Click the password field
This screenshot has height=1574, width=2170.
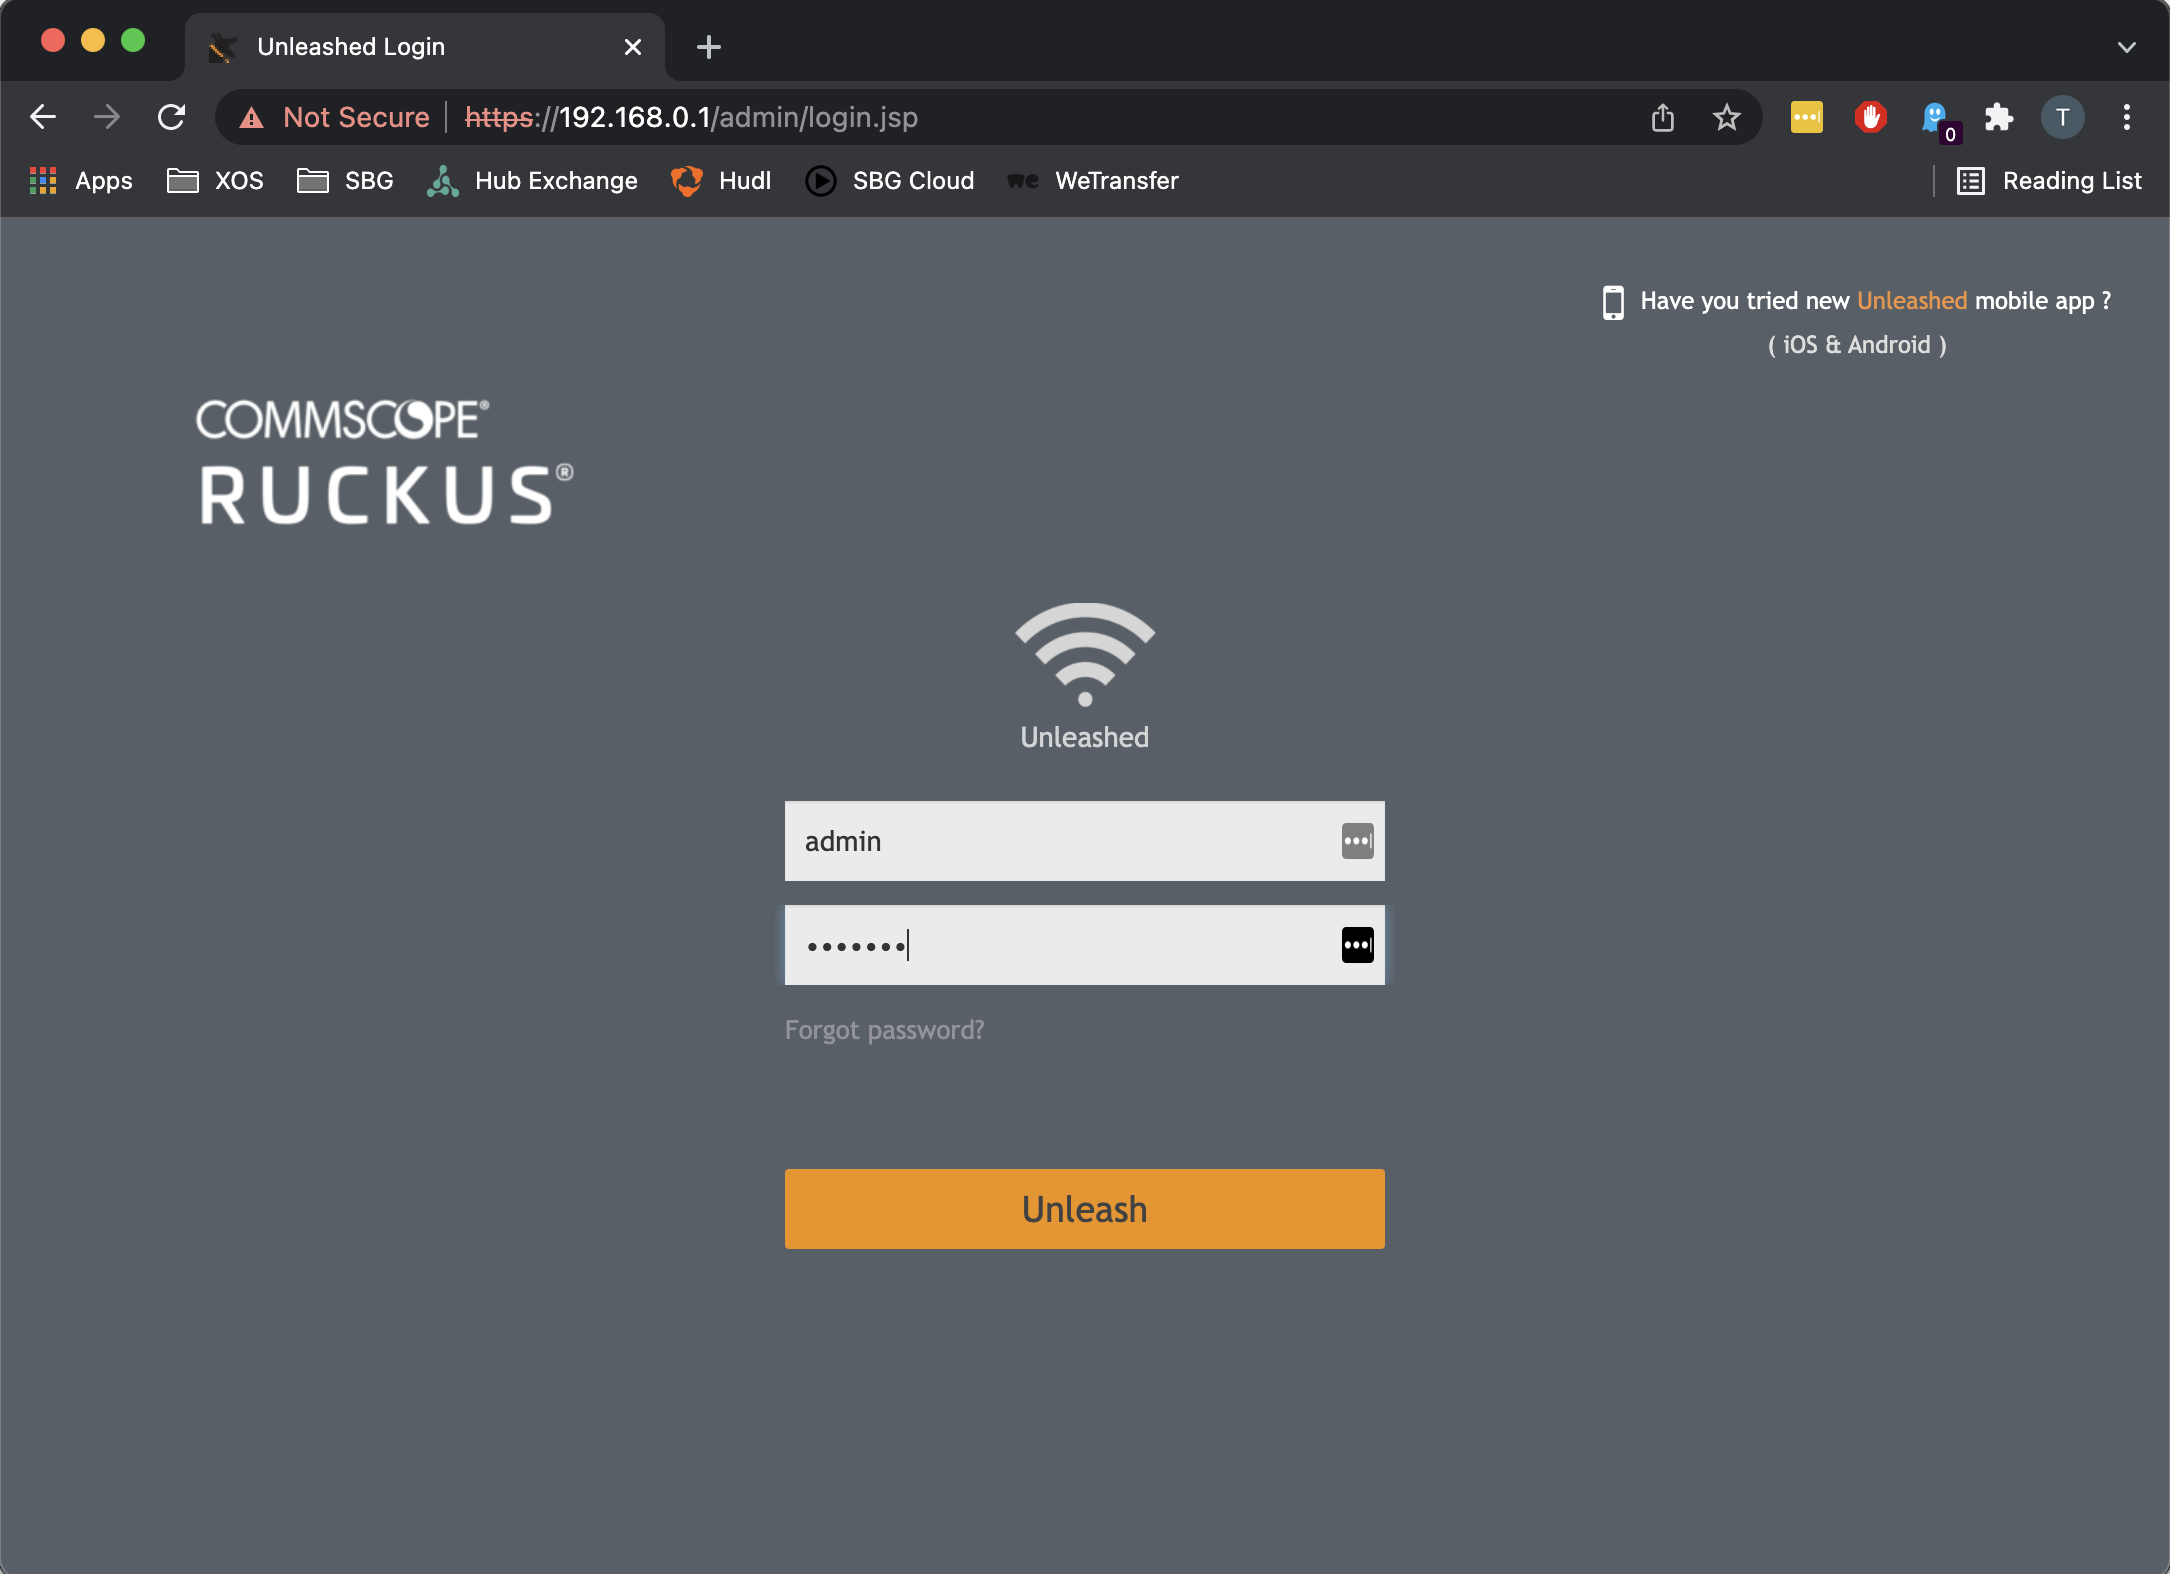tap(1085, 945)
